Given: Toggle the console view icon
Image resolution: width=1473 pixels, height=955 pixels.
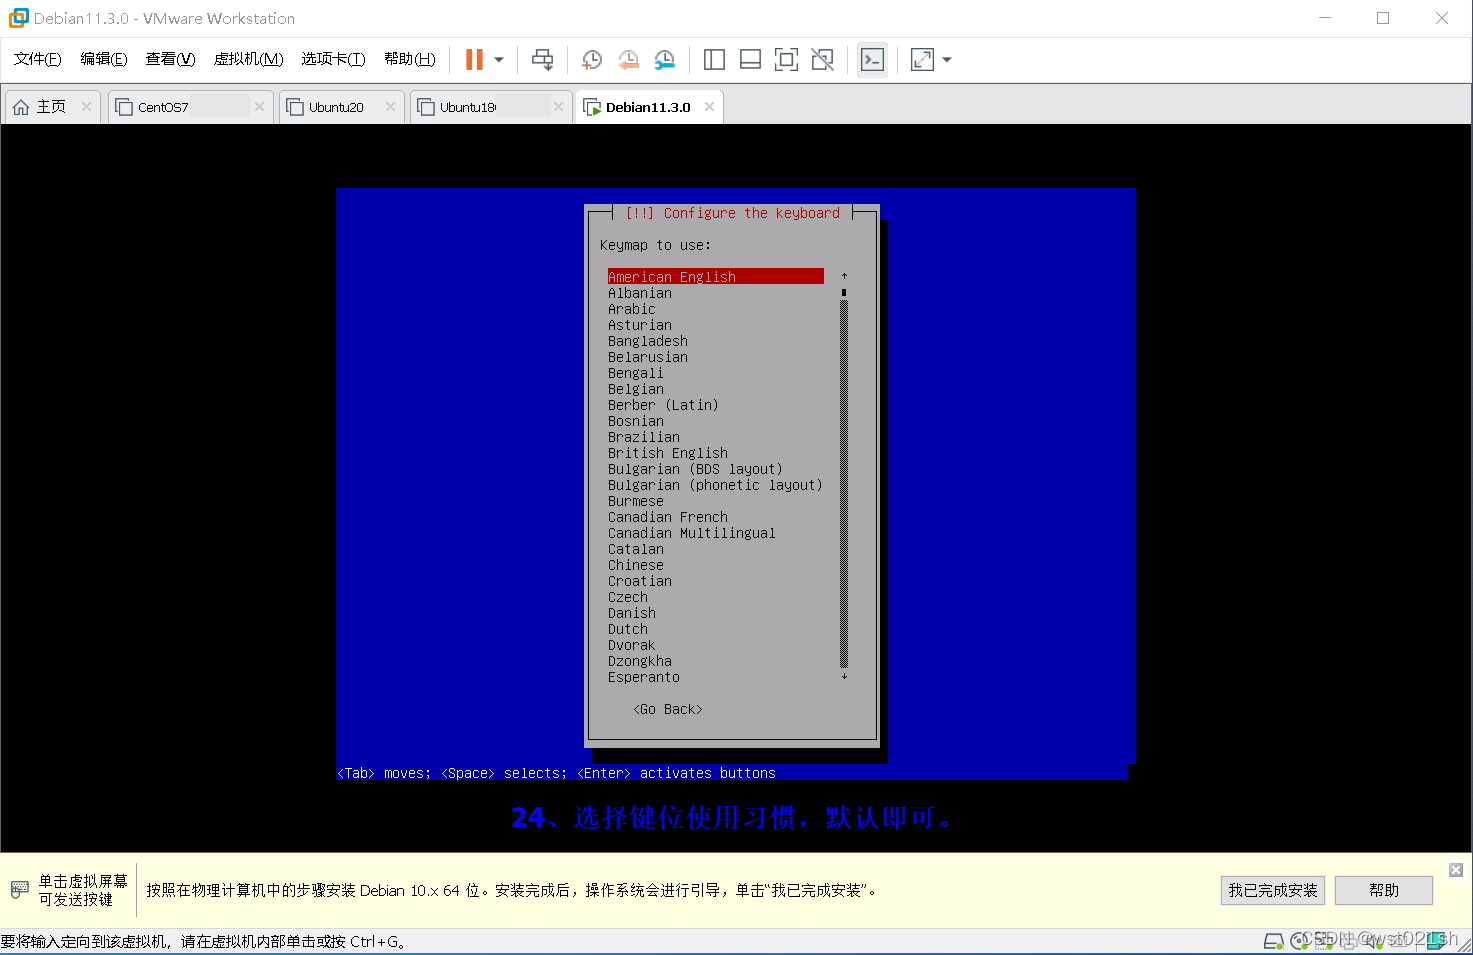Looking at the screenshot, I should pyautogui.click(x=872, y=60).
